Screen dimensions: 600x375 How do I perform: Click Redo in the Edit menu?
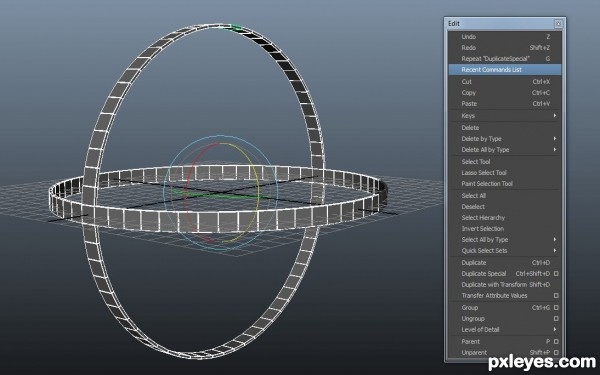click(505, 48)
